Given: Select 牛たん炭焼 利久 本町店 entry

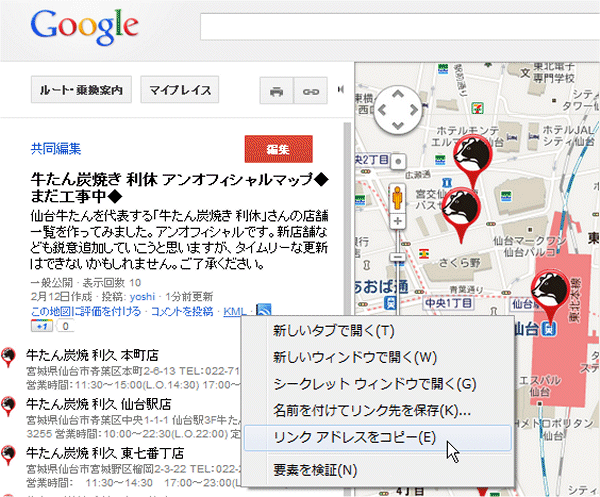Looking at the screenshot, I should click(92, 355).
